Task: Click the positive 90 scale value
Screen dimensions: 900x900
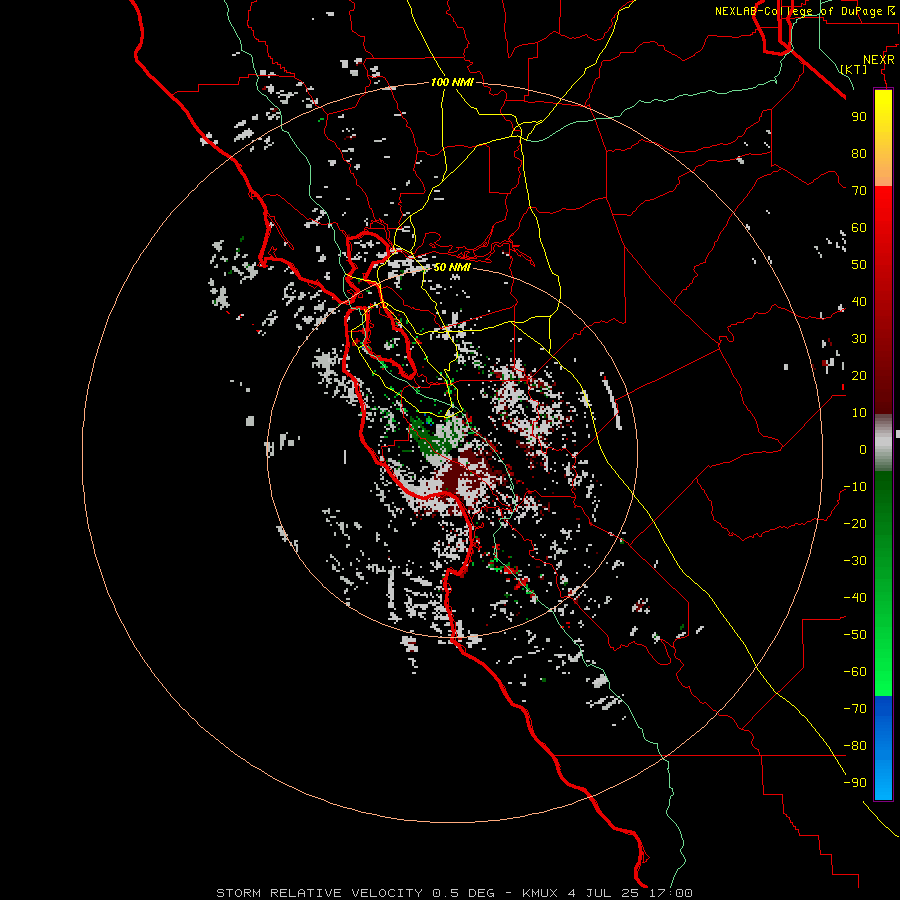Action: point(859,117)
